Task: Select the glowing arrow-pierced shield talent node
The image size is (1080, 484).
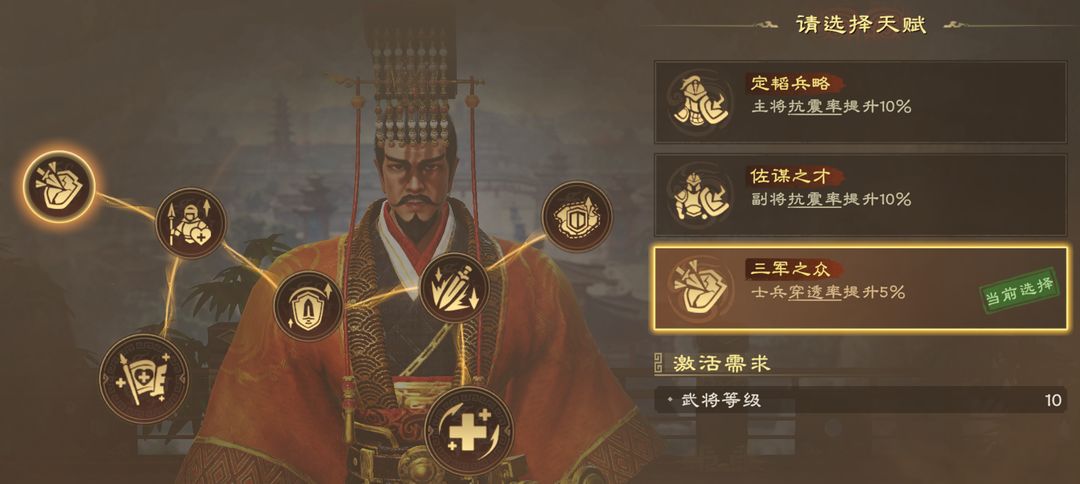Action: pyautogui.click(x=59, y=186)
